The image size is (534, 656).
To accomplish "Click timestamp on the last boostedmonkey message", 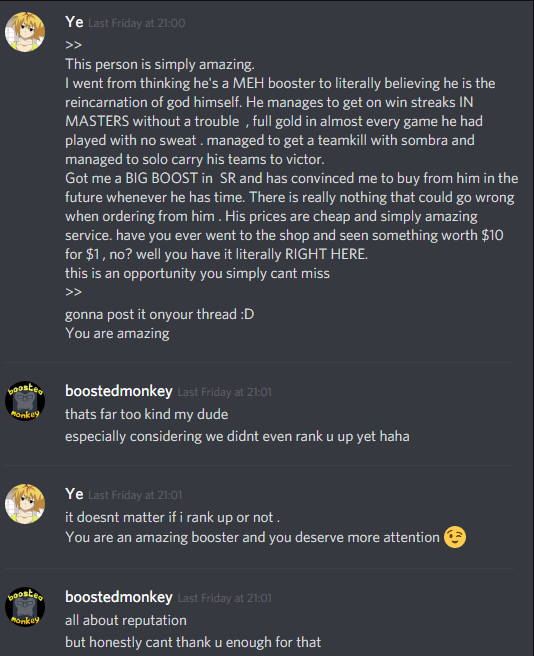I will [x=225, y=598].
